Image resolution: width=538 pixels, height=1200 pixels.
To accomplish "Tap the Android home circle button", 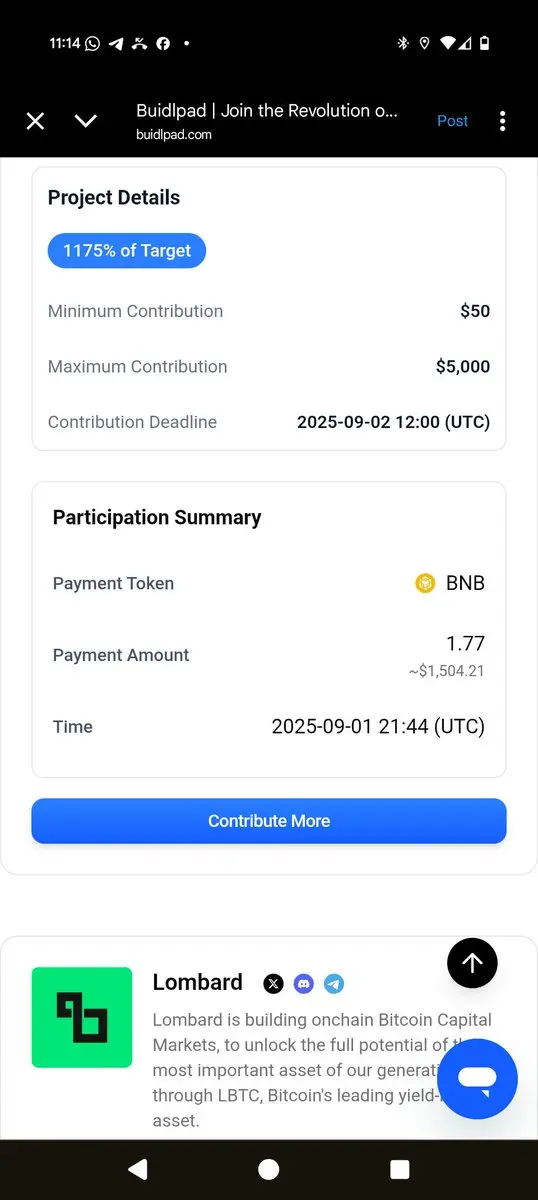I will pyautogui.click(x=268, y=1169).
